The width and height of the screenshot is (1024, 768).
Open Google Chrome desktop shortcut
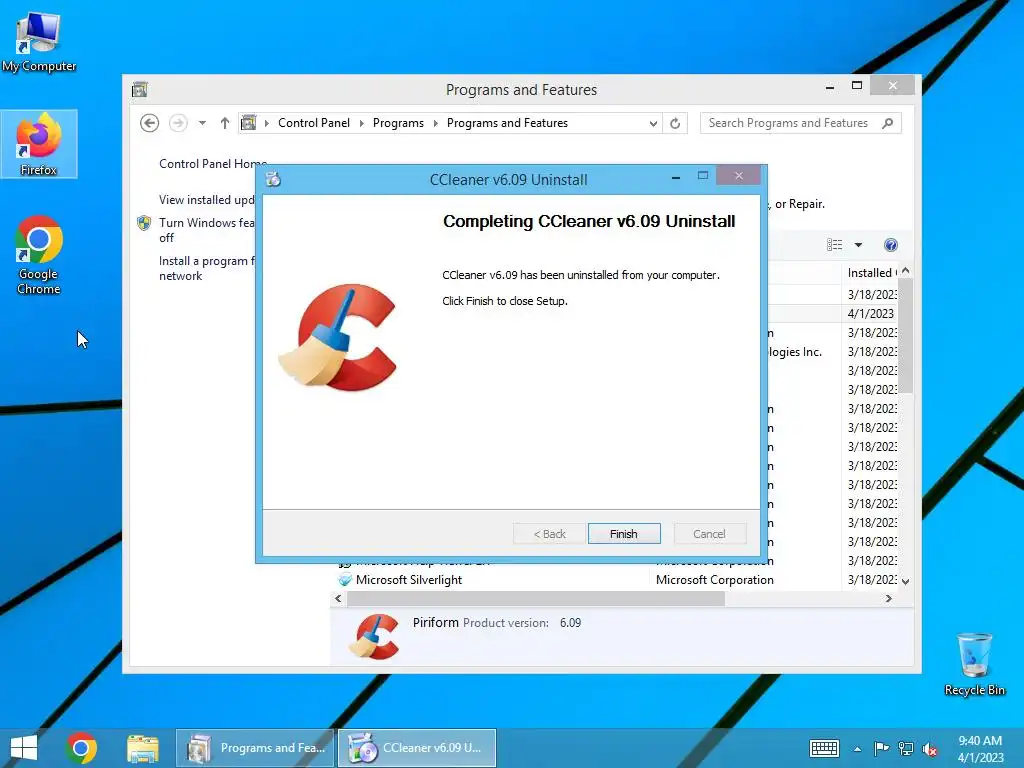point(39,255)
